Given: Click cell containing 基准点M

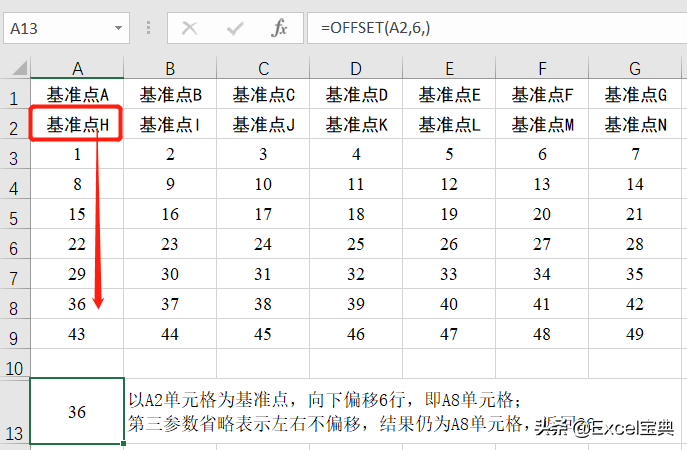Looking at the screenshot, I should point(542,124).
